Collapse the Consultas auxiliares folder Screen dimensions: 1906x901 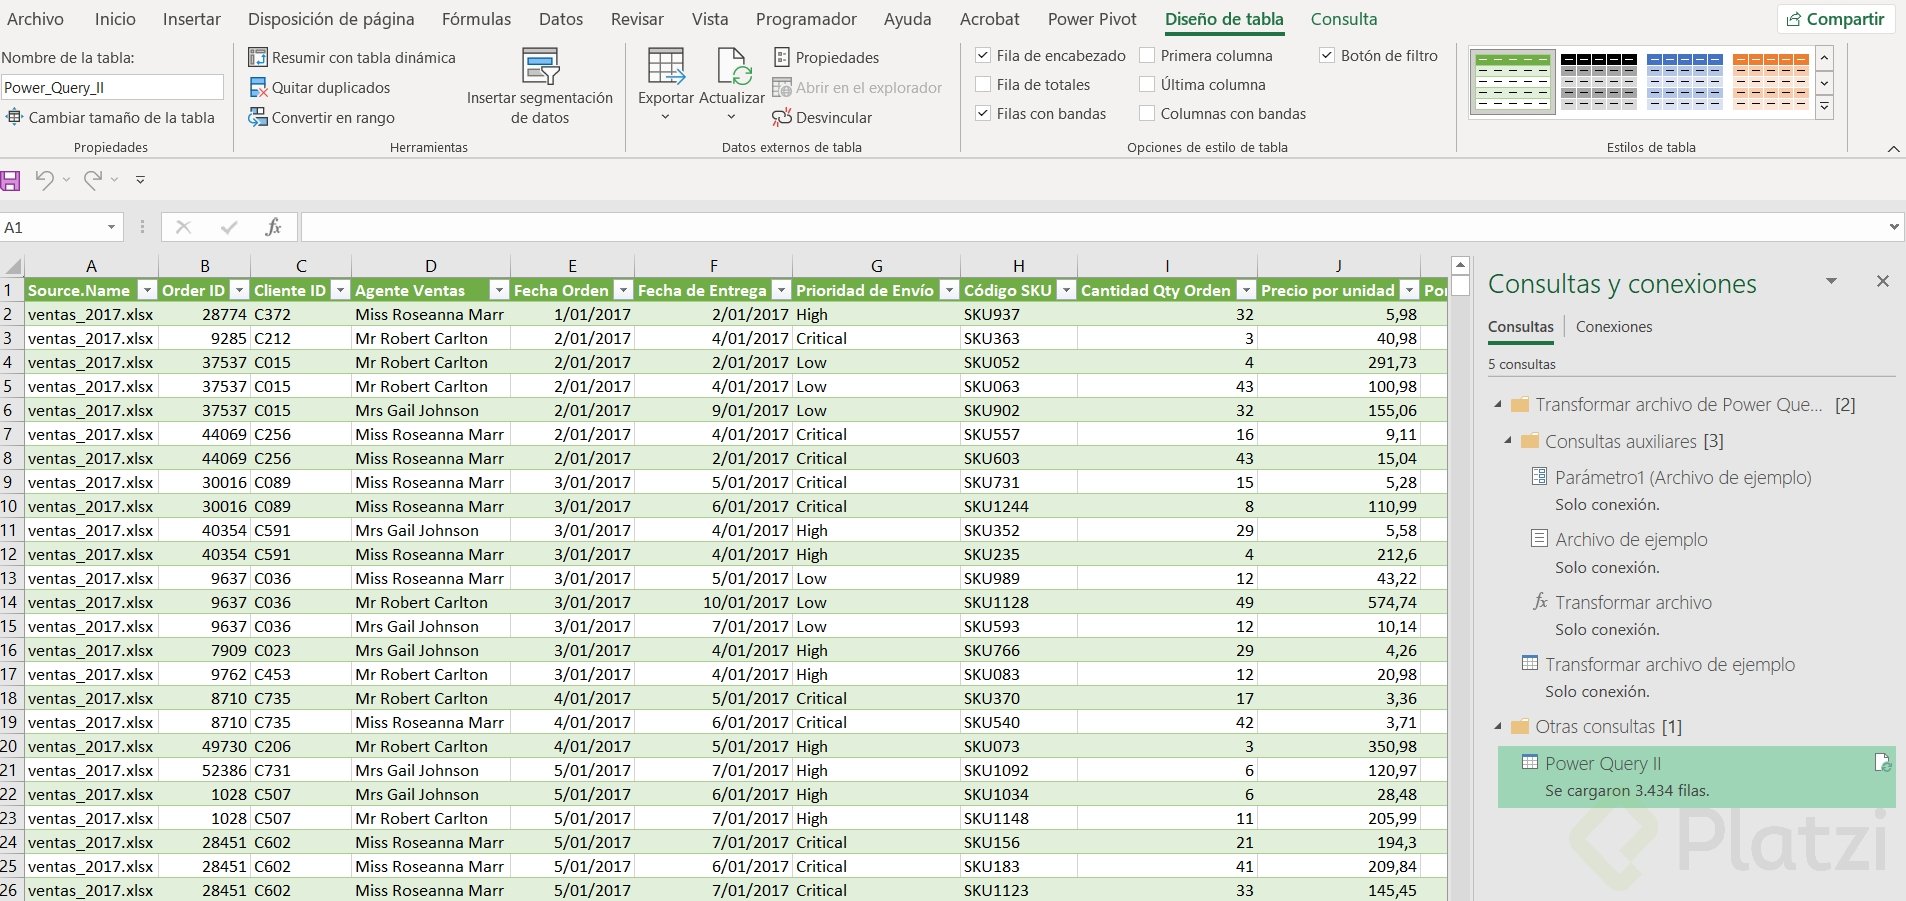1508,441
